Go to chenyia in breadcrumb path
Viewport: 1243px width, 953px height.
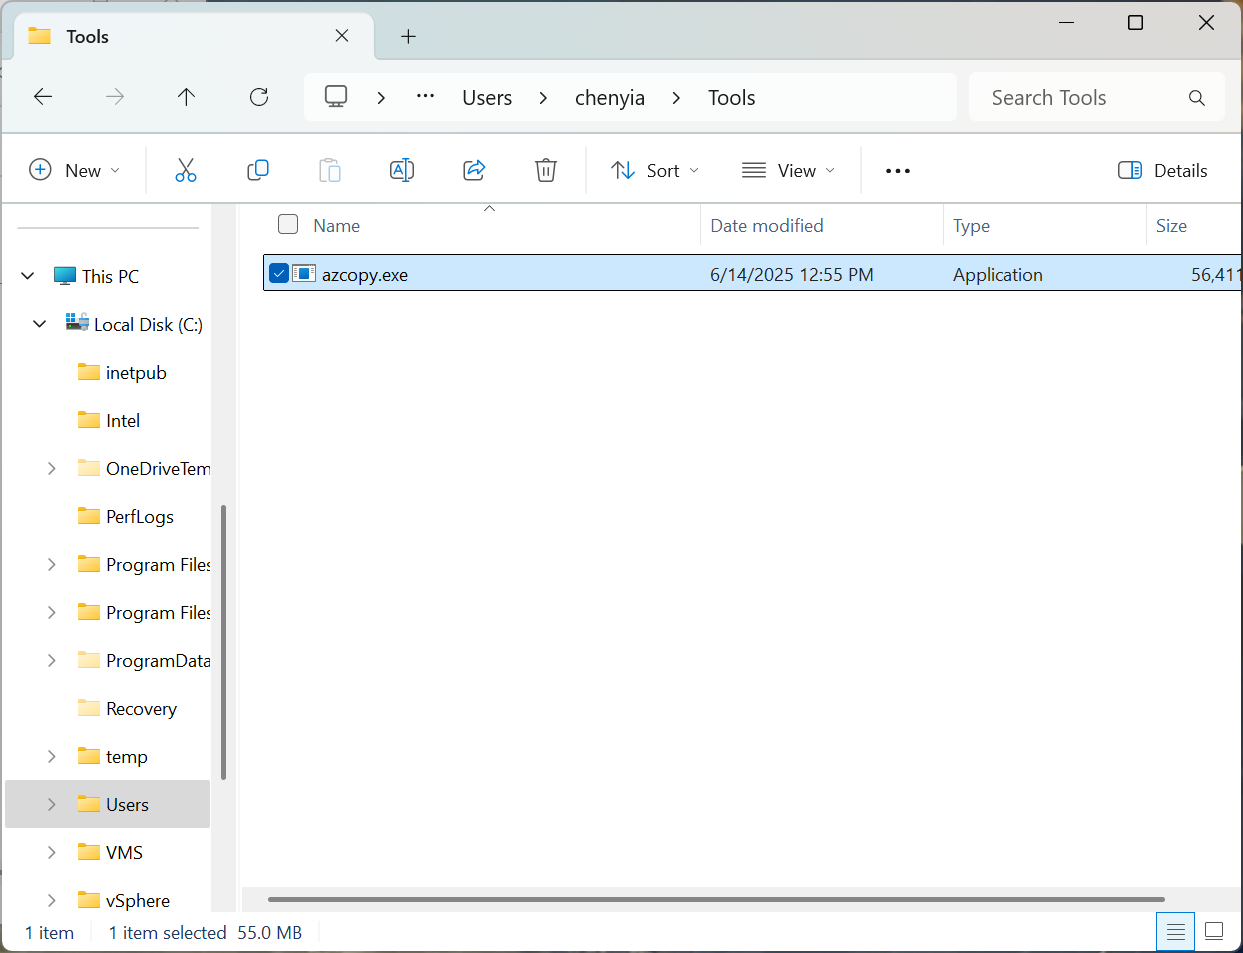click(x=610, y=98)
